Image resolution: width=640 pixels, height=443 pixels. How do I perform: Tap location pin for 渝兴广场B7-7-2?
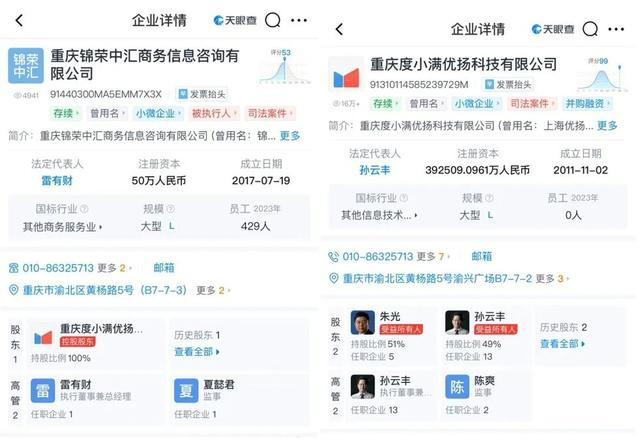click(333, 278)
